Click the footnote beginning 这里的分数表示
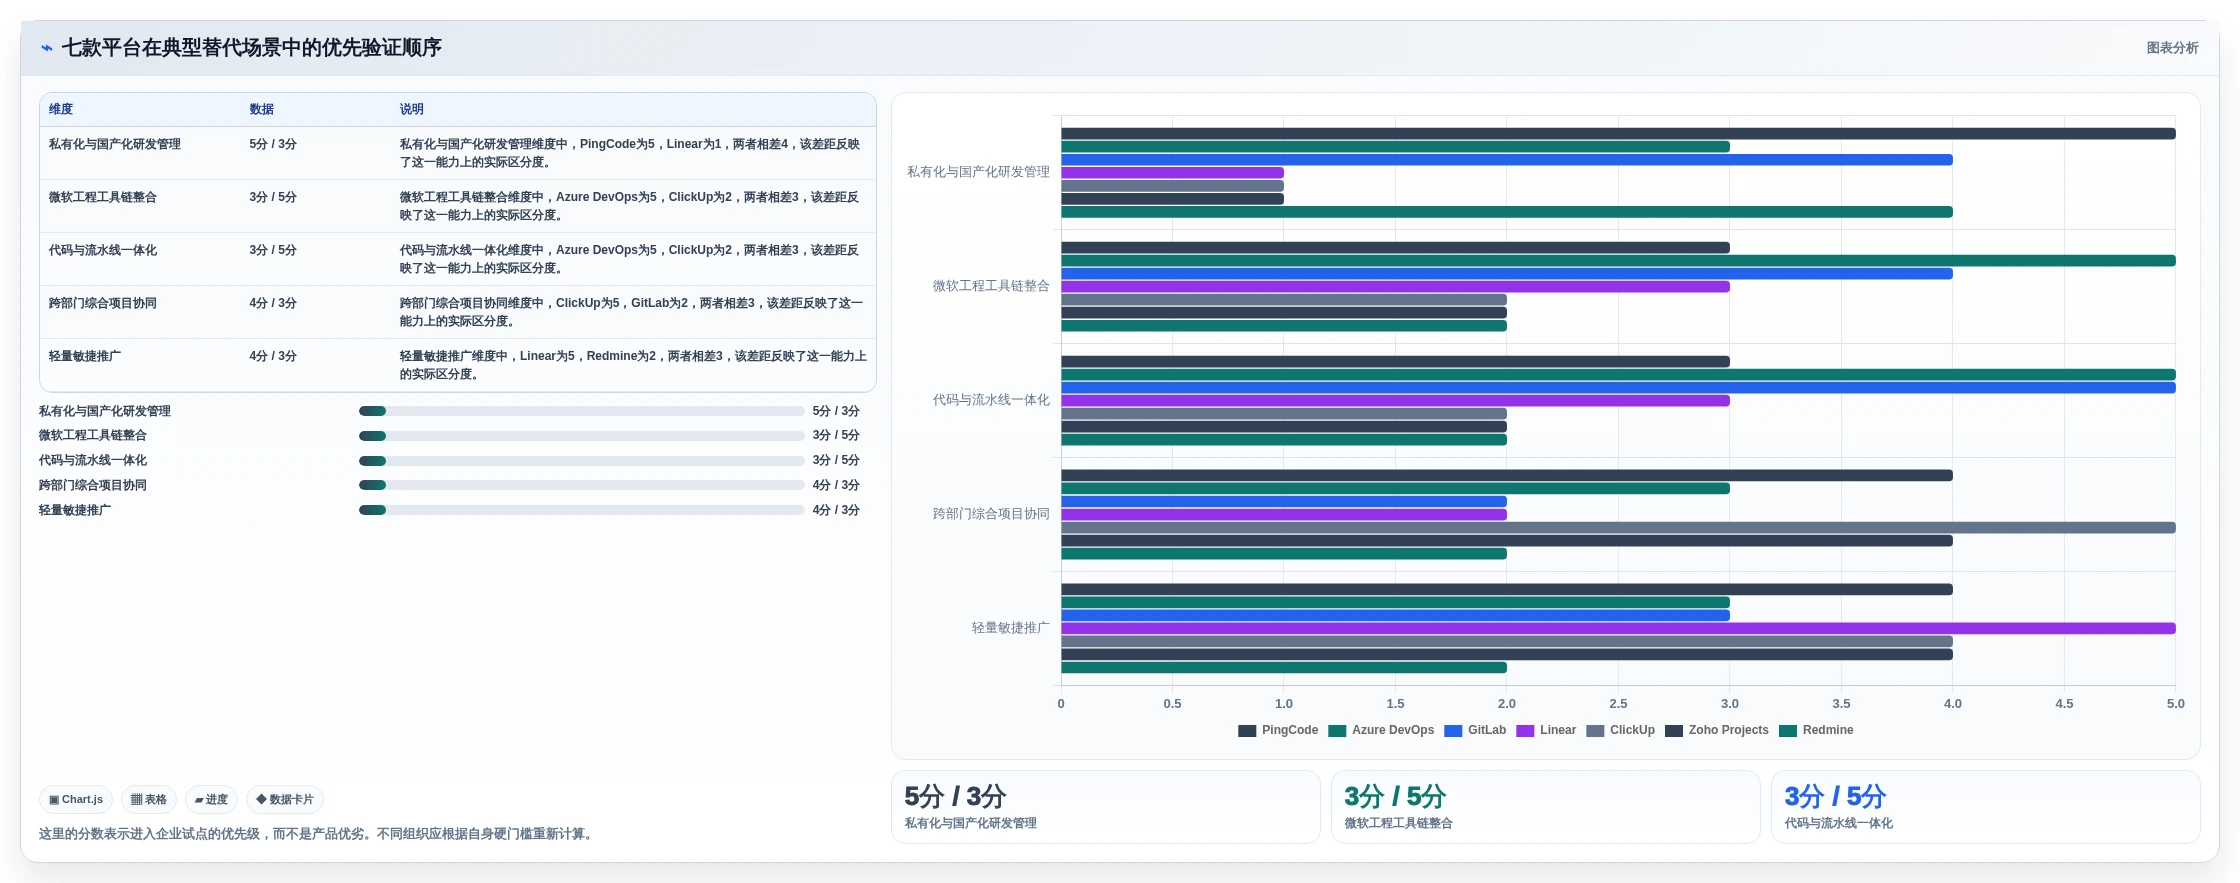 coord(318,834)
